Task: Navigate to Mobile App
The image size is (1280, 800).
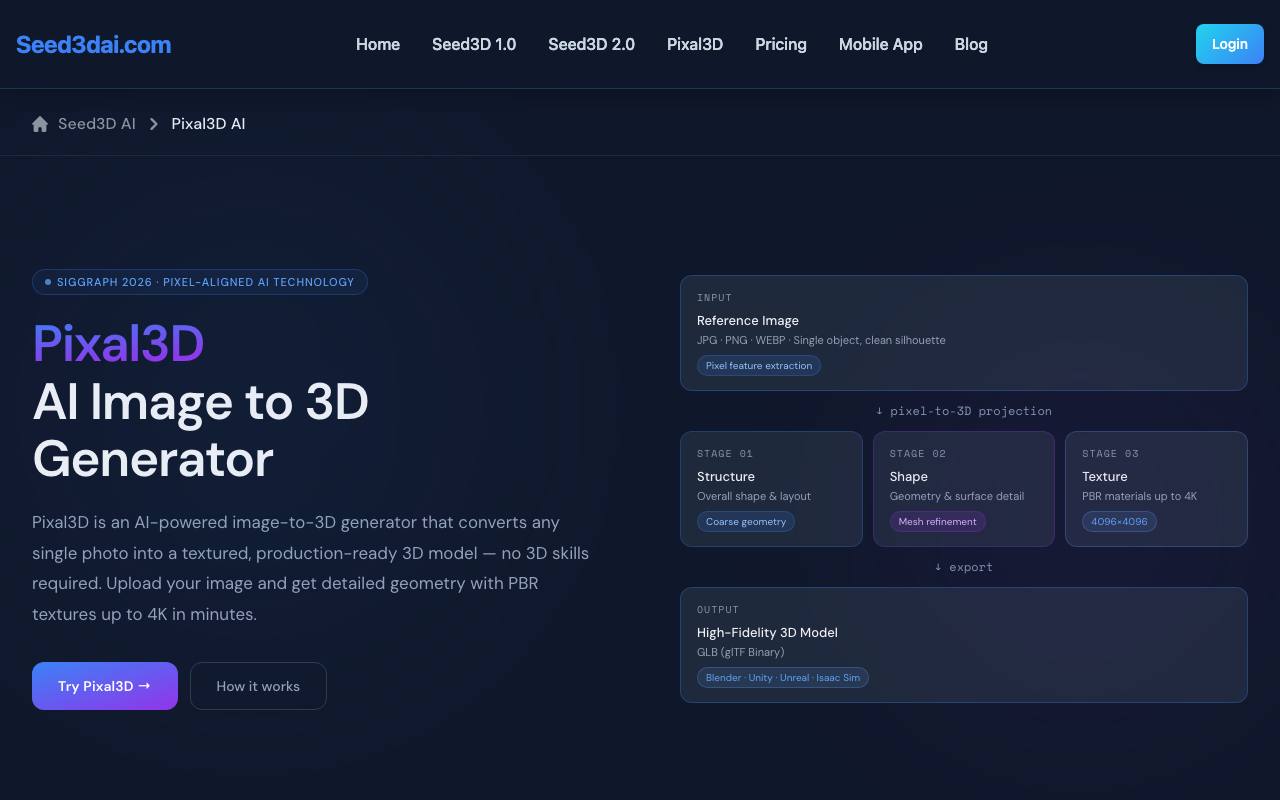Action: click(881, 44)
